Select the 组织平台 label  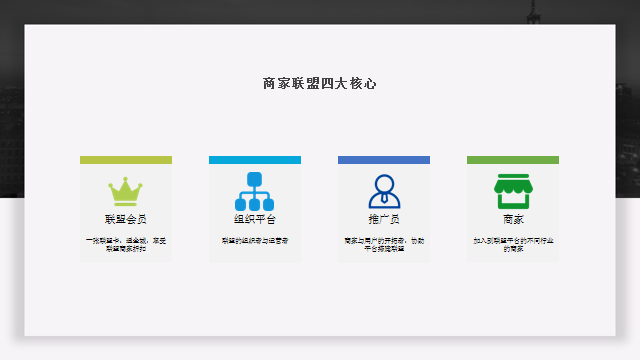point(255,219)
